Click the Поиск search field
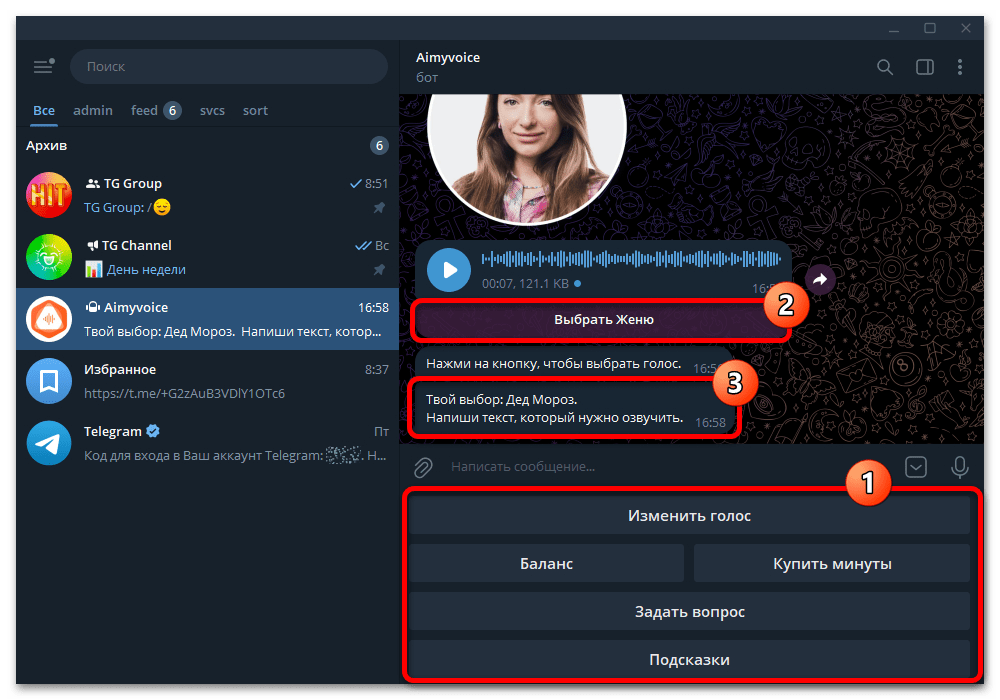1000x700 pixels. [x=228, y=66]
